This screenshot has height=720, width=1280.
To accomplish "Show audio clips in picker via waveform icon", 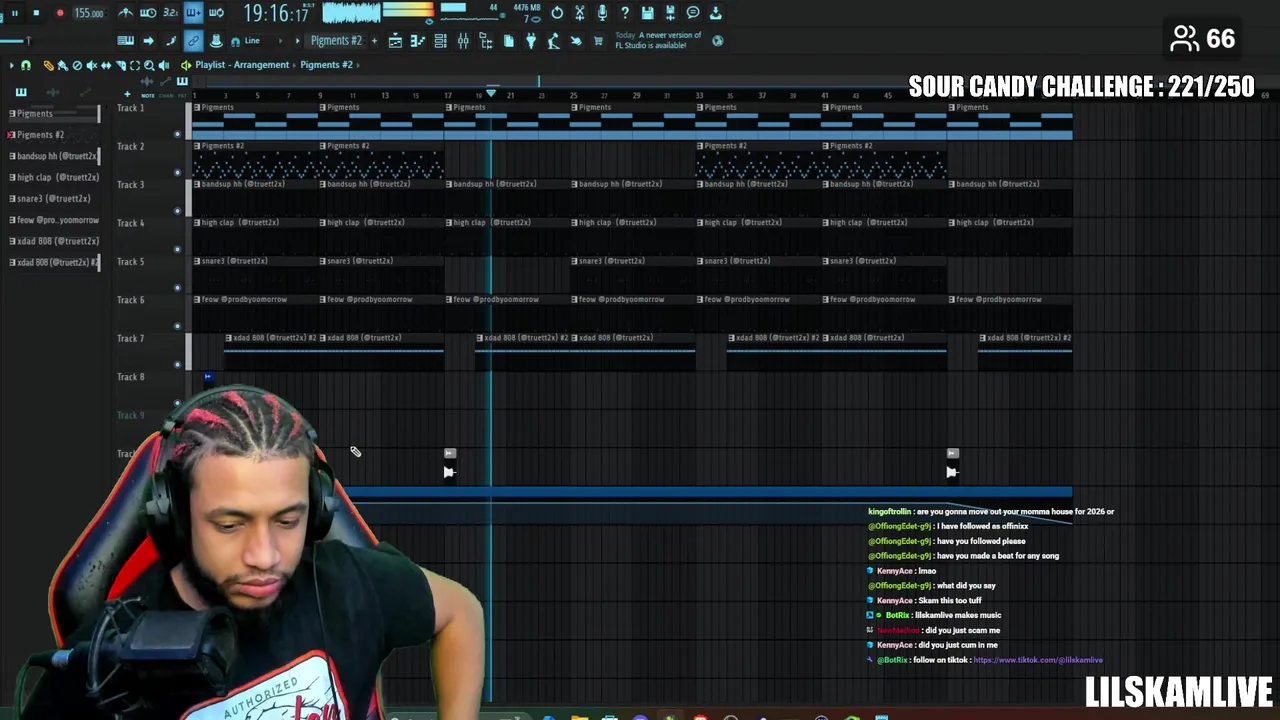I will point(52,92).
